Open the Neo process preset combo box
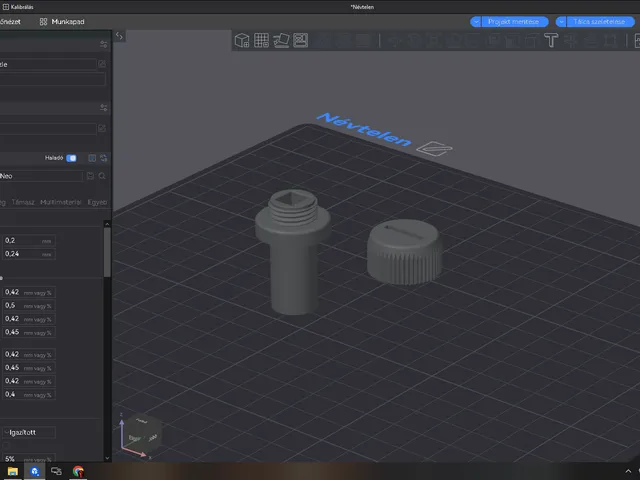Screen dimensions: 640x480 (41, 176)
